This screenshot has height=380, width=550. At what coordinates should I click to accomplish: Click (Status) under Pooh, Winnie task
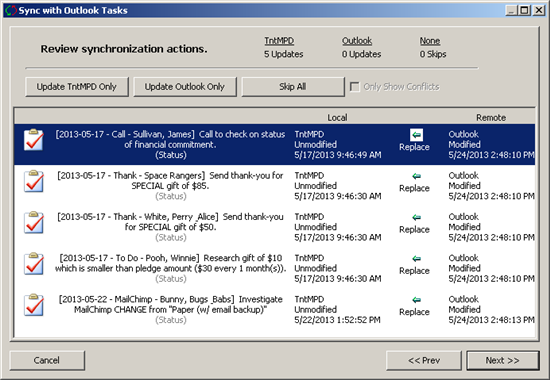[170, 279]
